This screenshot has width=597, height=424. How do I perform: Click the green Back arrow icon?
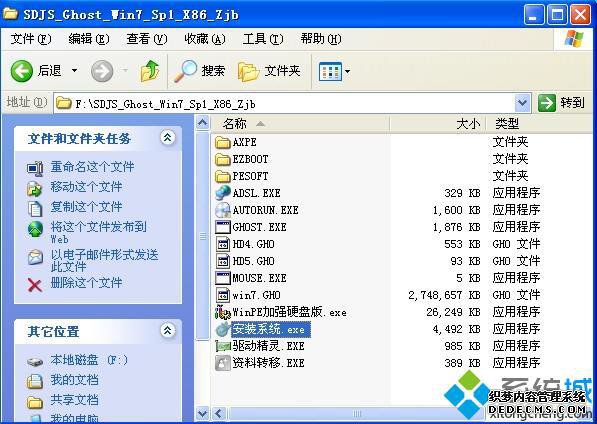[x=22, y=71]
